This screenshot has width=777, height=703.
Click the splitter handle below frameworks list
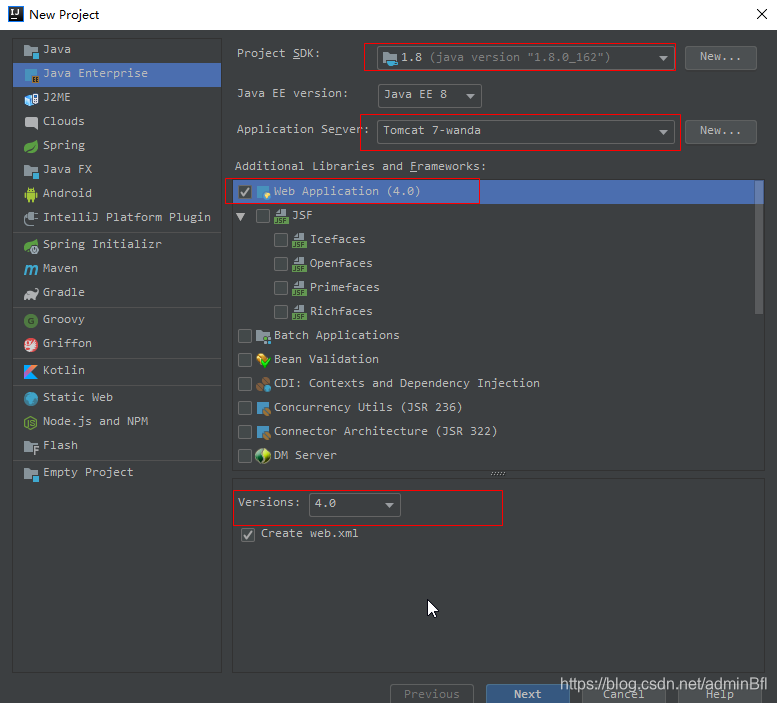(x=498, y=474)
